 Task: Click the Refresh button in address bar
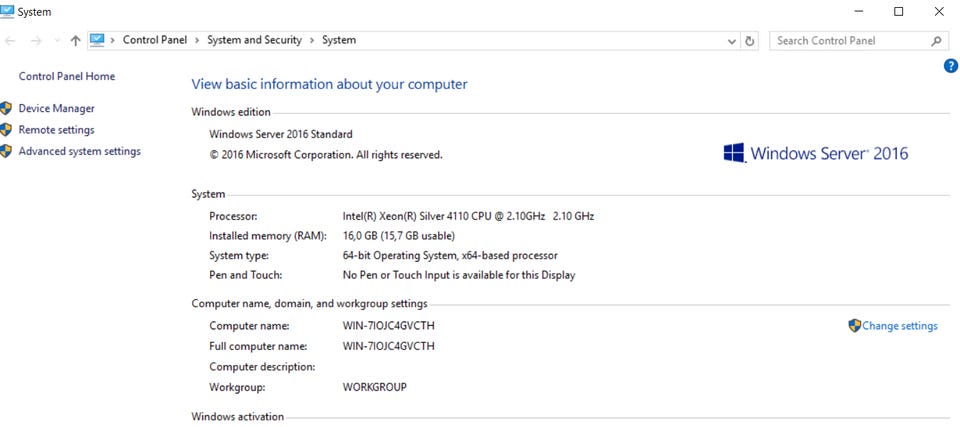[750, 41]
